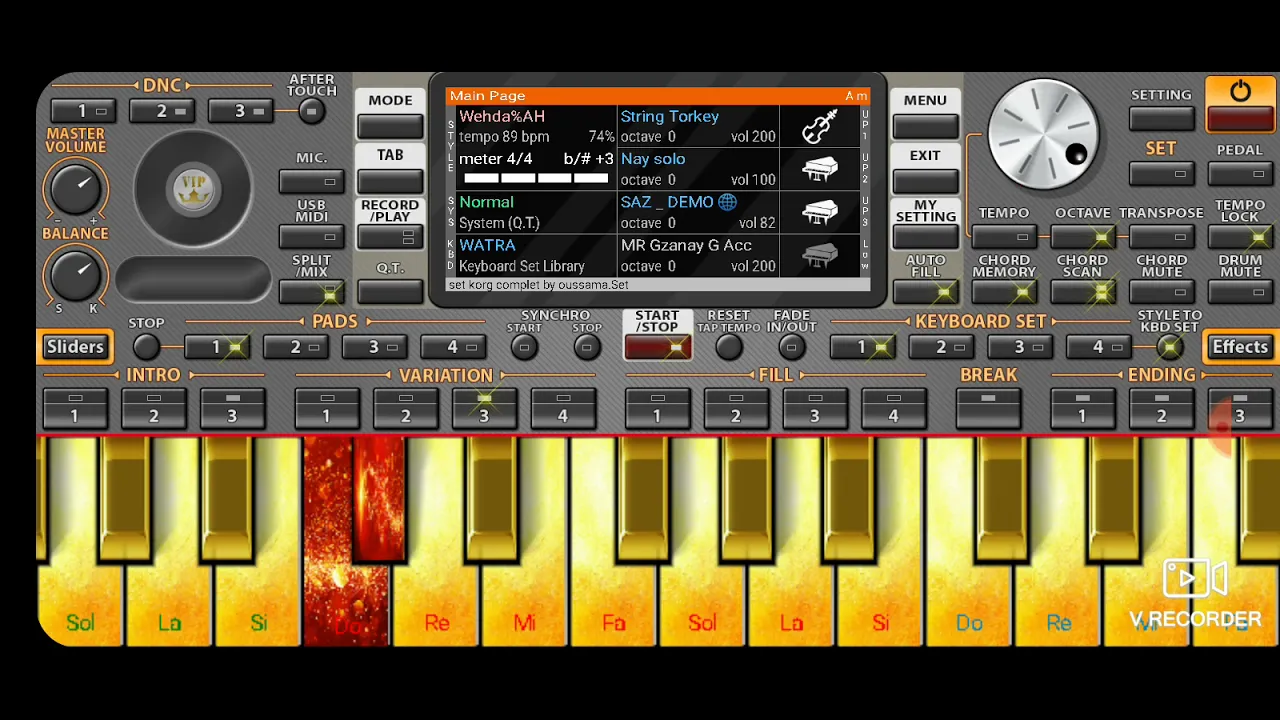This screenshot has width=1280, height=720.
Task: Click the Reset Tap Tempo button
Action: pyautogui.click(x=728, y=347)
